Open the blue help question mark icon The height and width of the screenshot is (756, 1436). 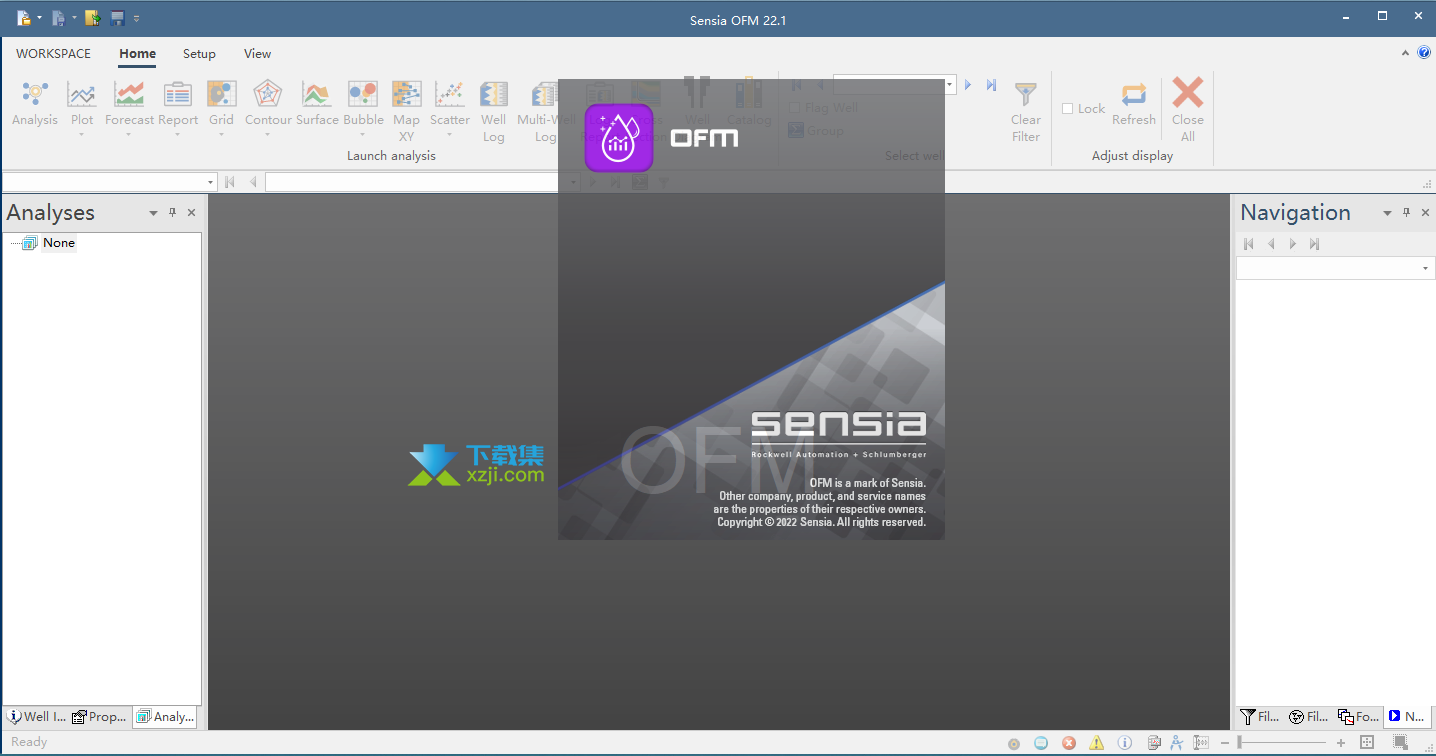[1424, 53]
